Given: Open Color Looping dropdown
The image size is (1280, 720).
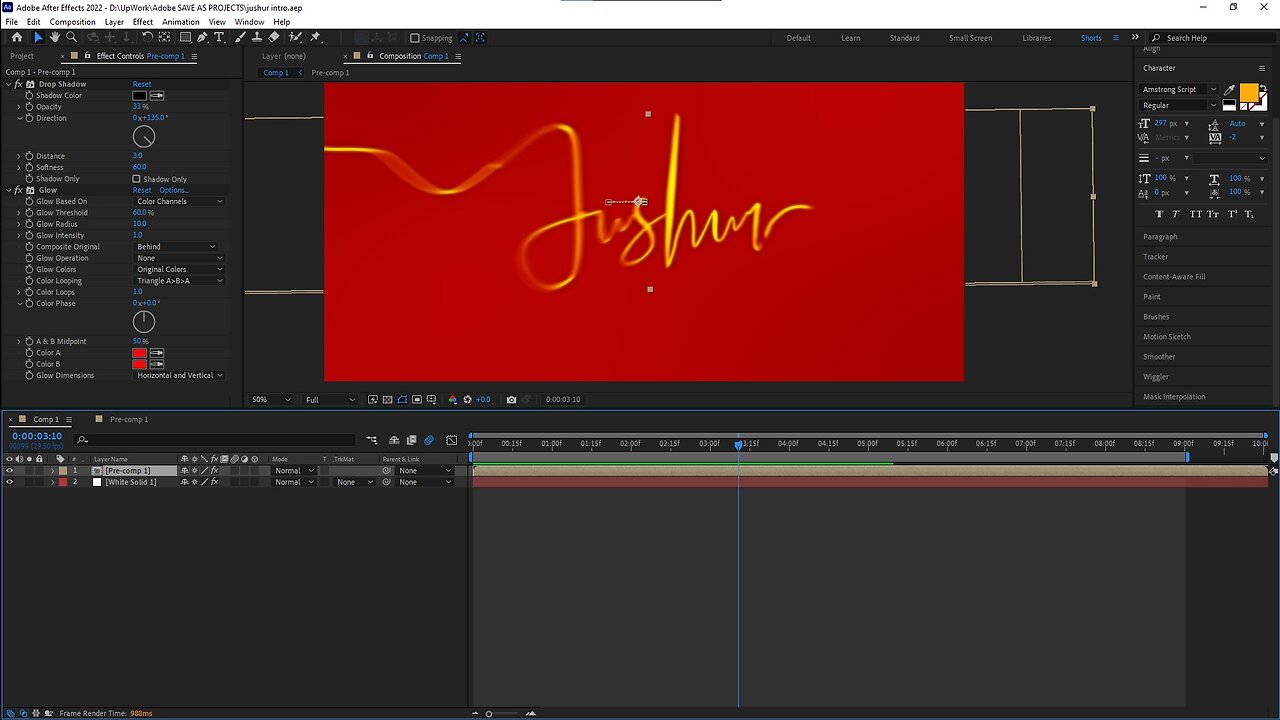Looking at the screenshot, I should (179, 281).
